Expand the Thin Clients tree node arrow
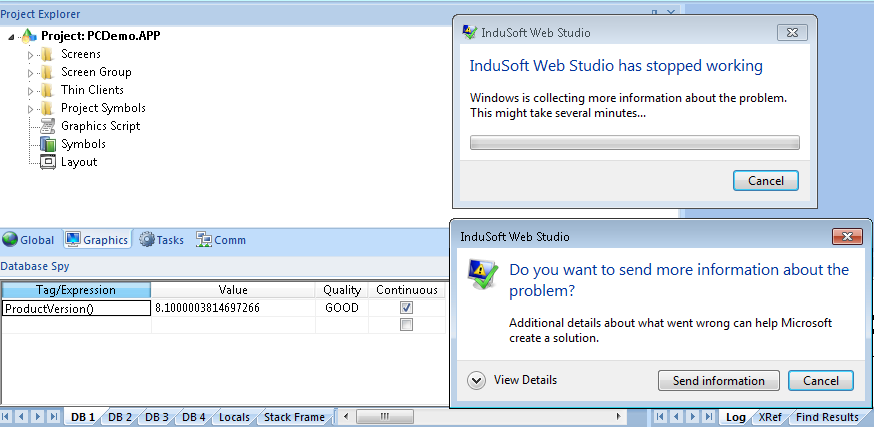The height and width of the screenshot is (427, 874). point(30,90)
